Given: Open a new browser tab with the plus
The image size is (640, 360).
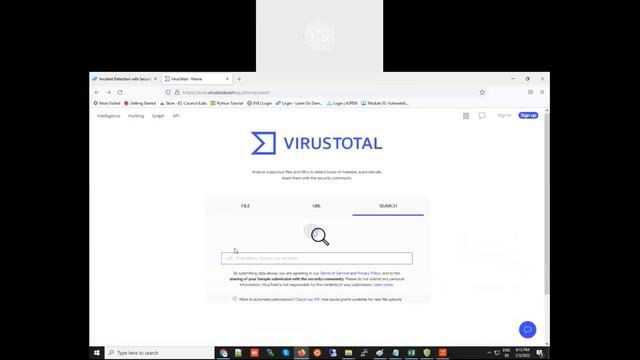Looking at the screenshot, I should (x=239, y=79).
